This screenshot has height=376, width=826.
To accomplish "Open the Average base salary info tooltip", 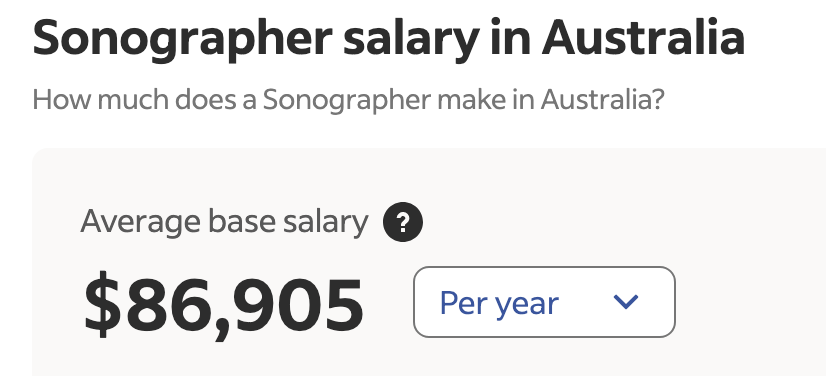I will [x=402, y=222].
